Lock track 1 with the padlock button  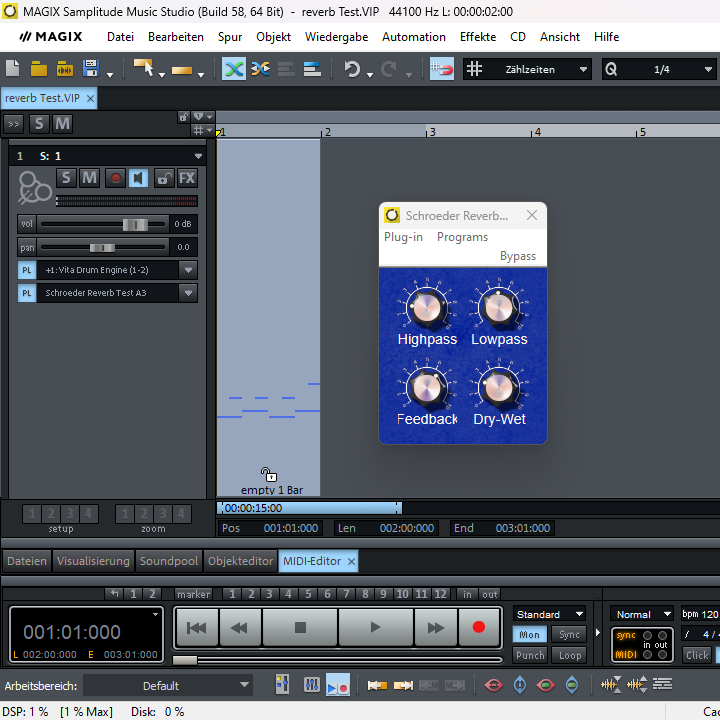163,178
